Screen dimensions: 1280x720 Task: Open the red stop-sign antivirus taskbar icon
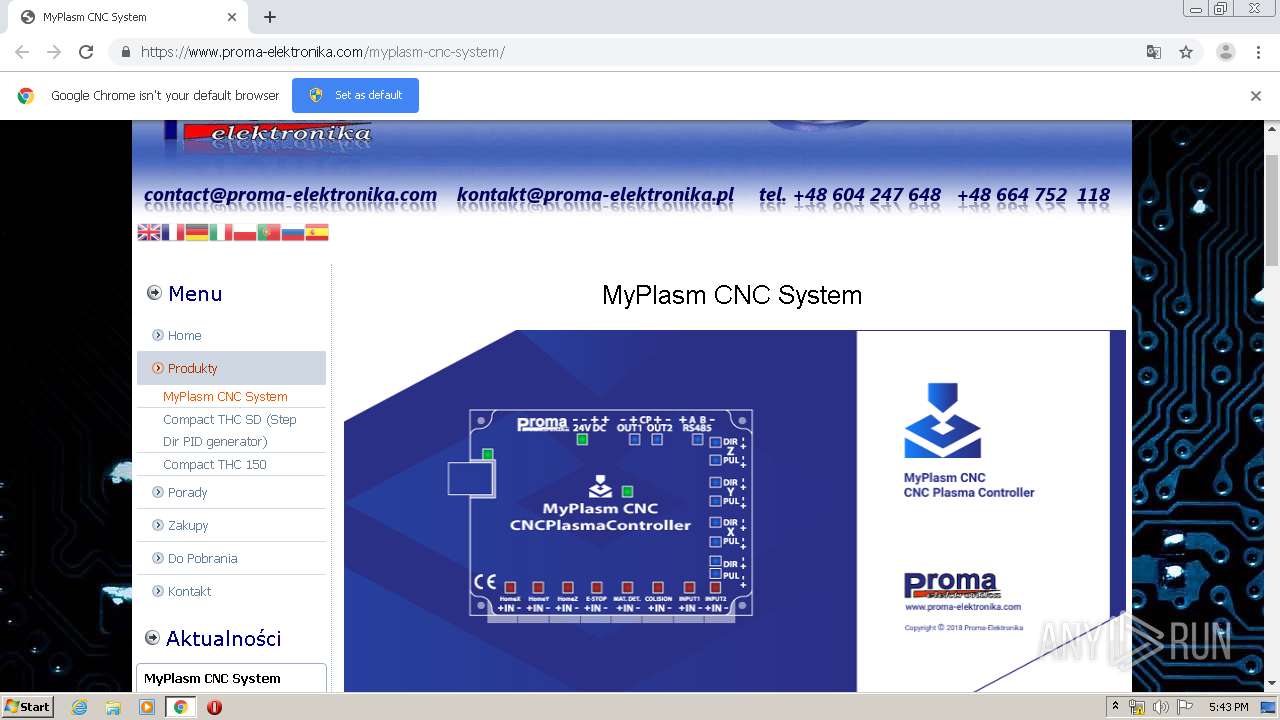coord(214,707)
